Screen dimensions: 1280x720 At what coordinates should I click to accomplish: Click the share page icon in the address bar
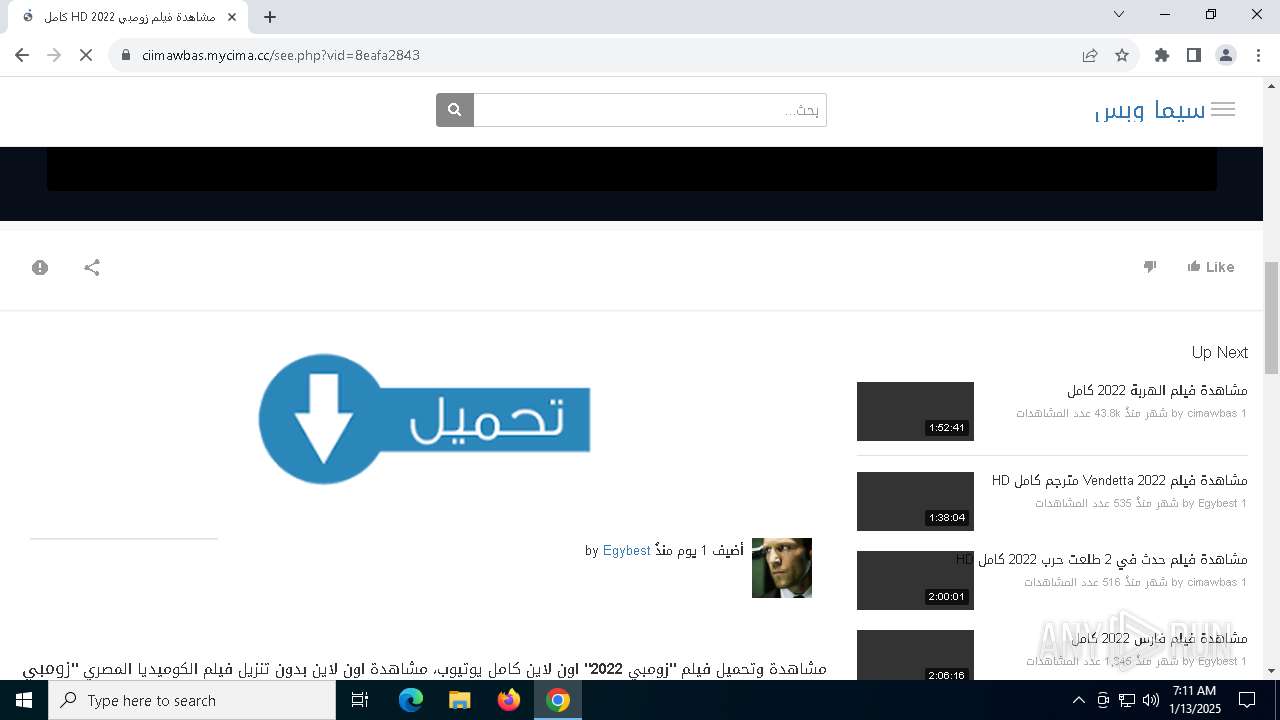pos(1090,55)
